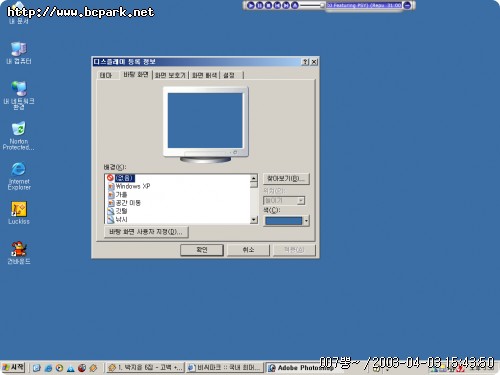500x375 pixels.
Task: Expand the desktop color dropdown arrow
Action: pos(306,221)
